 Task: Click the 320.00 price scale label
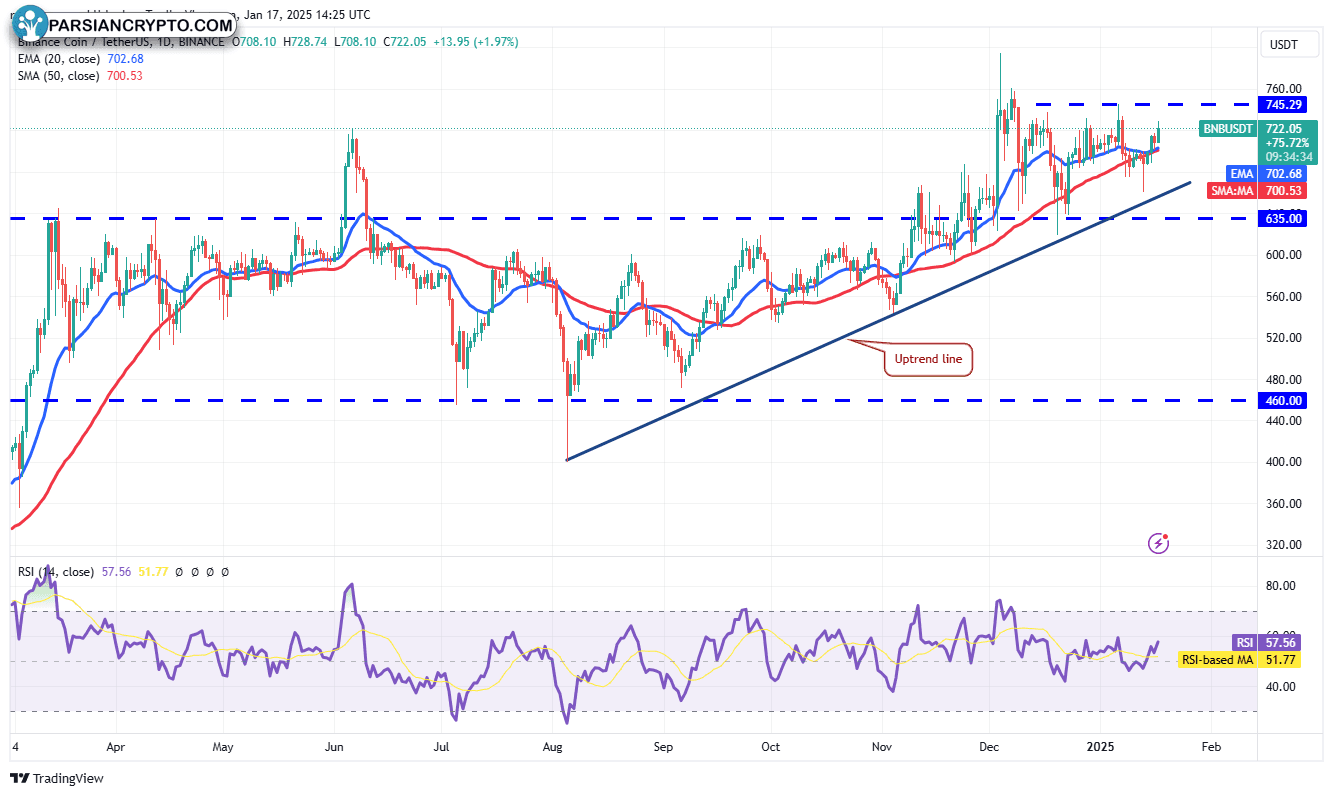coord(1283,544)
